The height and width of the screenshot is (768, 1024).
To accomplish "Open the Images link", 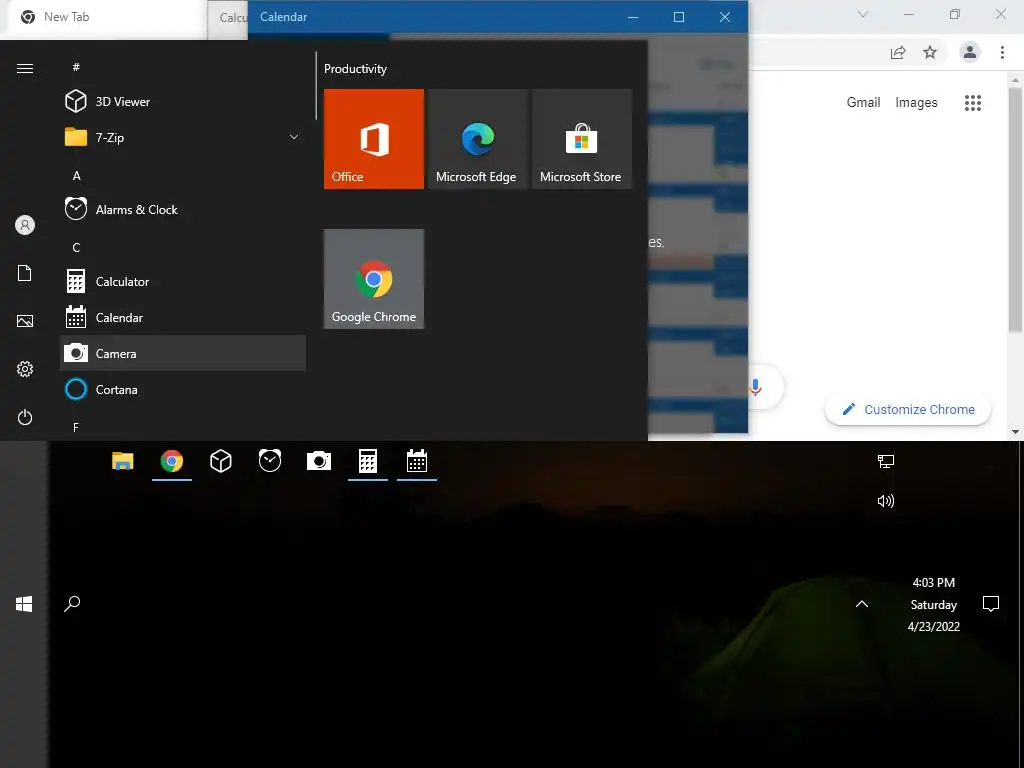I will [916, 103].
